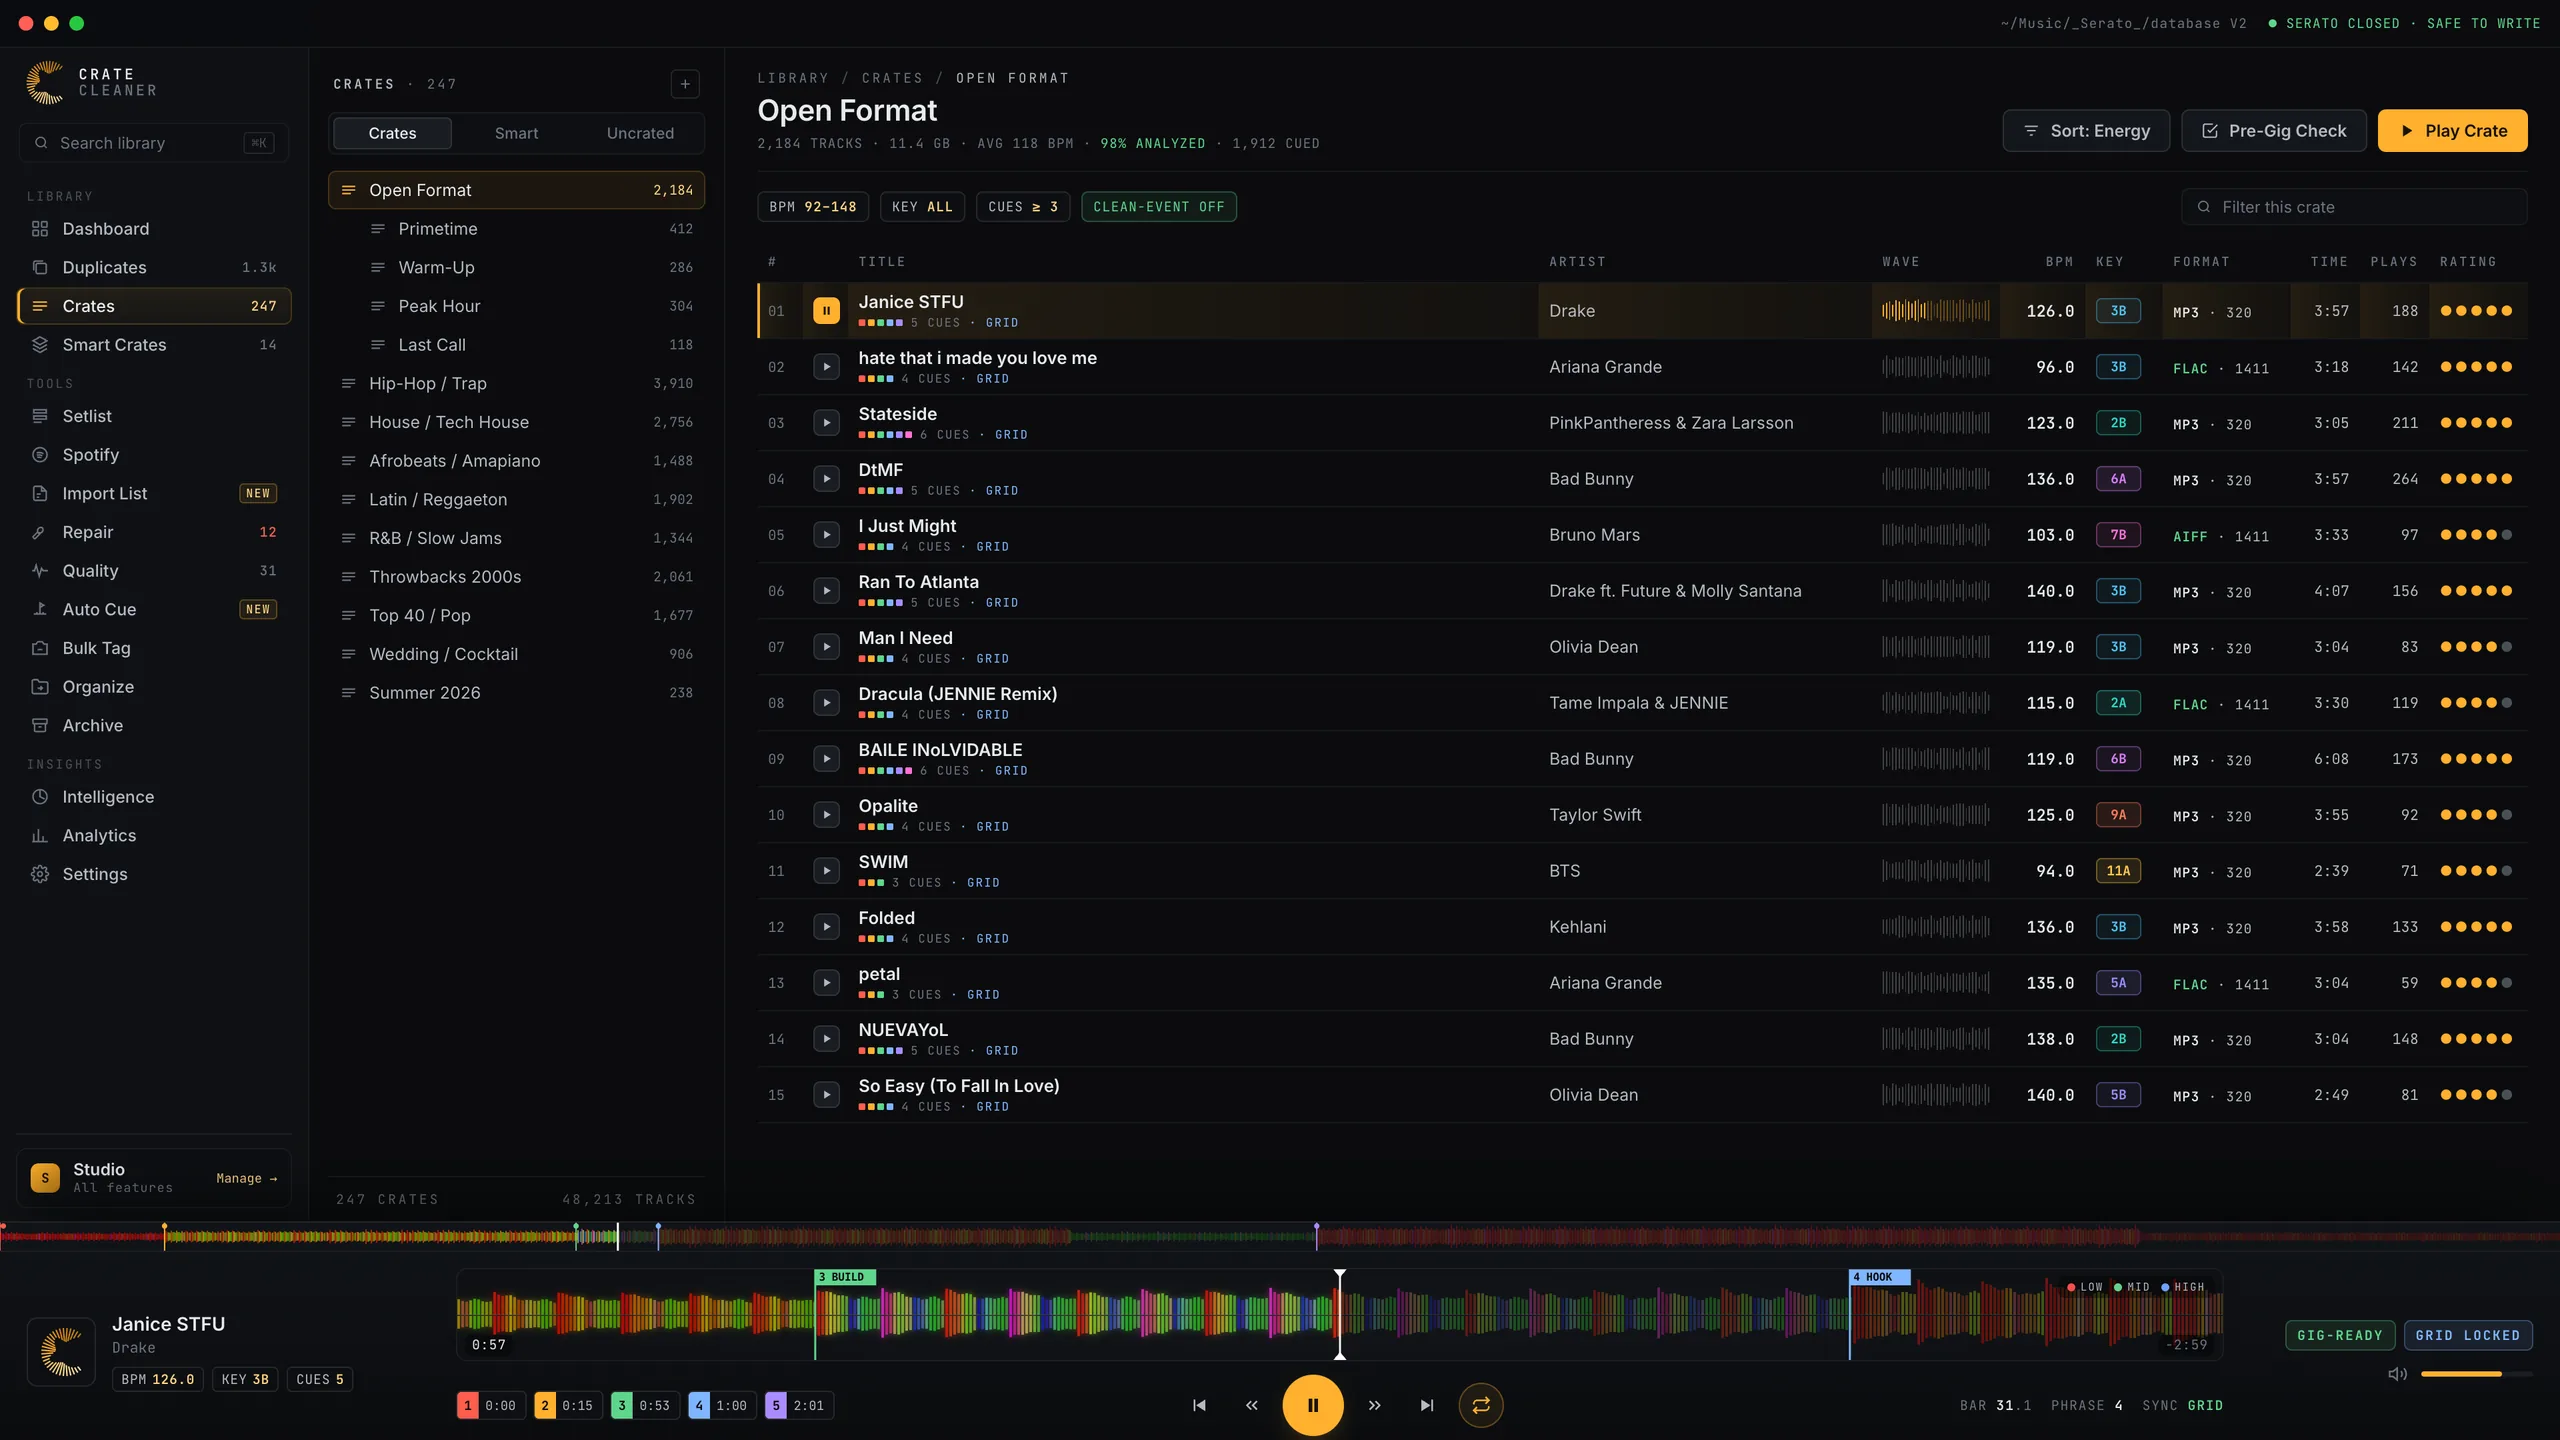Select the Hip-Hop / Trap crate

[x=516, y=384]
